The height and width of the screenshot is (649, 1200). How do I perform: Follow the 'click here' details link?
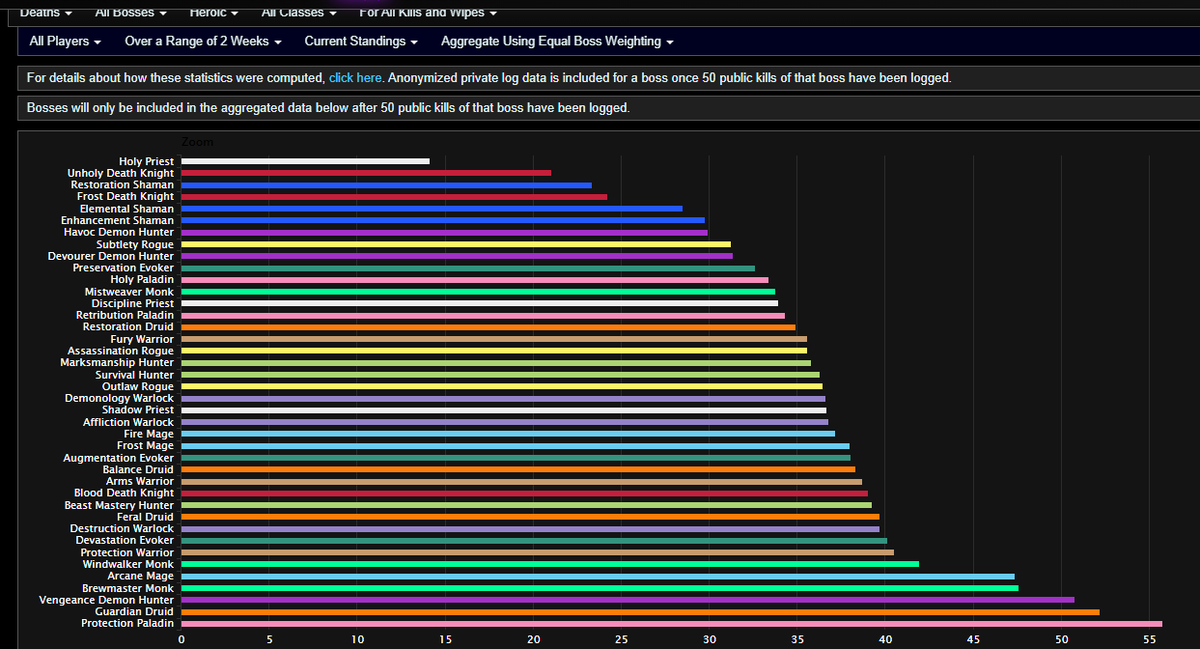click(x=355, y=78)
